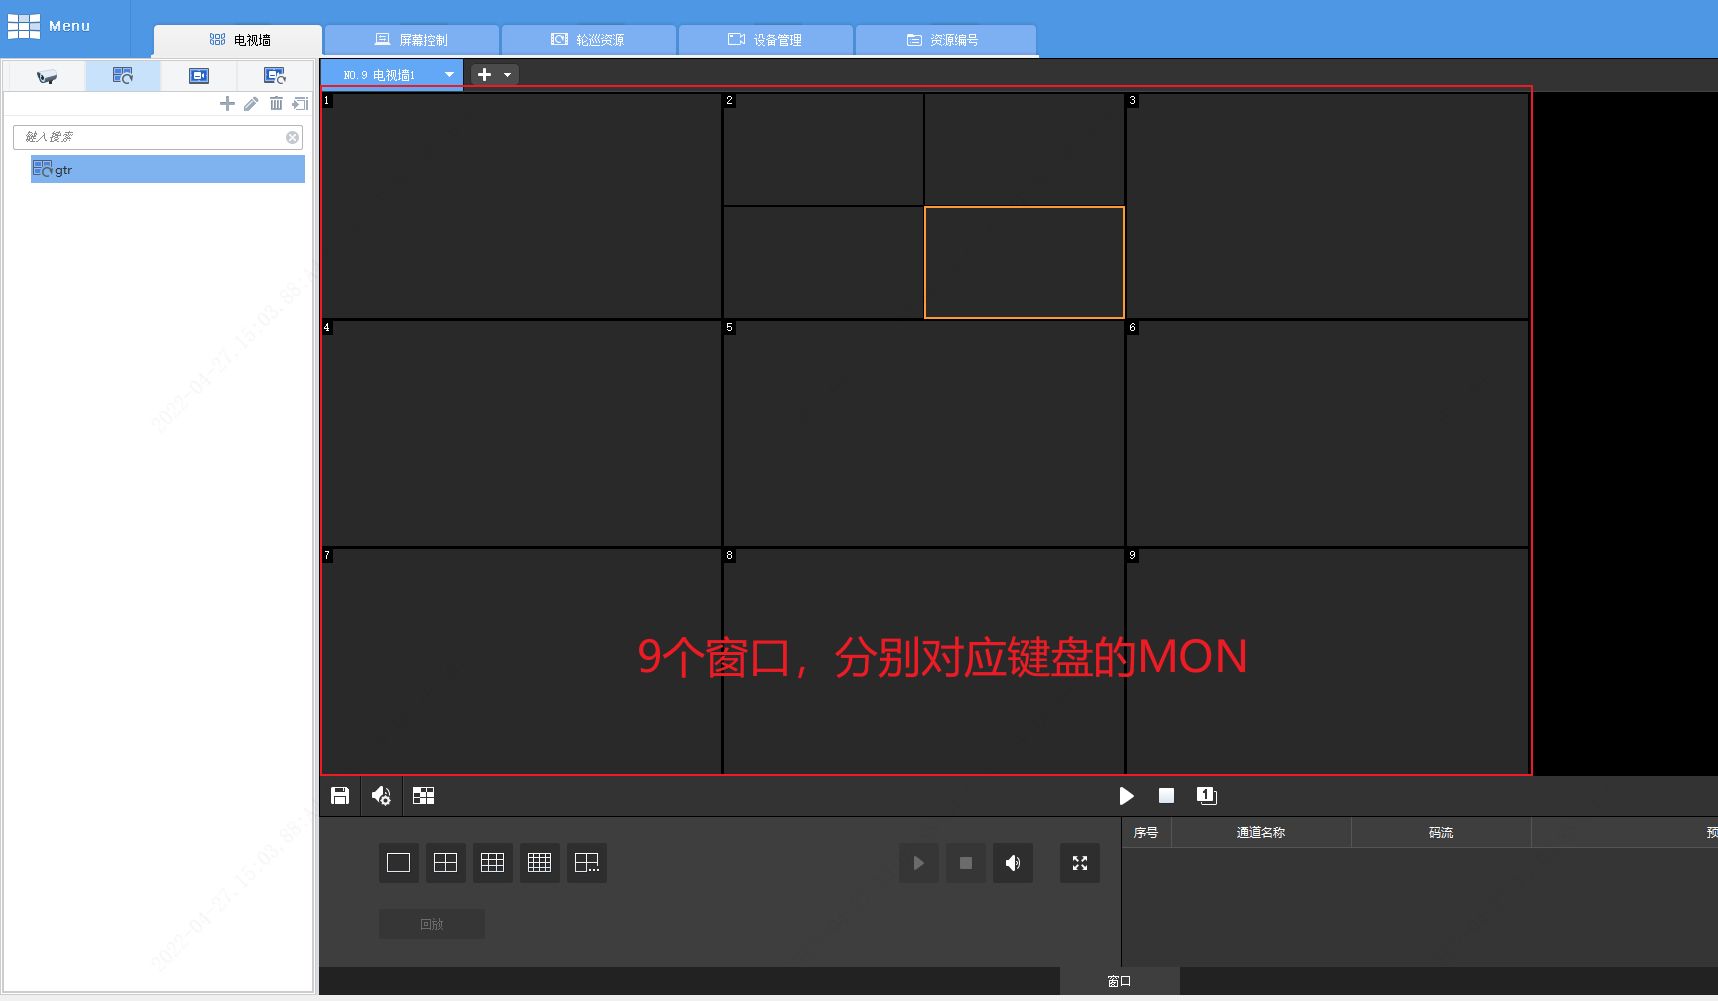Choose four window split layout
The width and height of the screenshot is (1718, 1001).
tap(445, 863)
